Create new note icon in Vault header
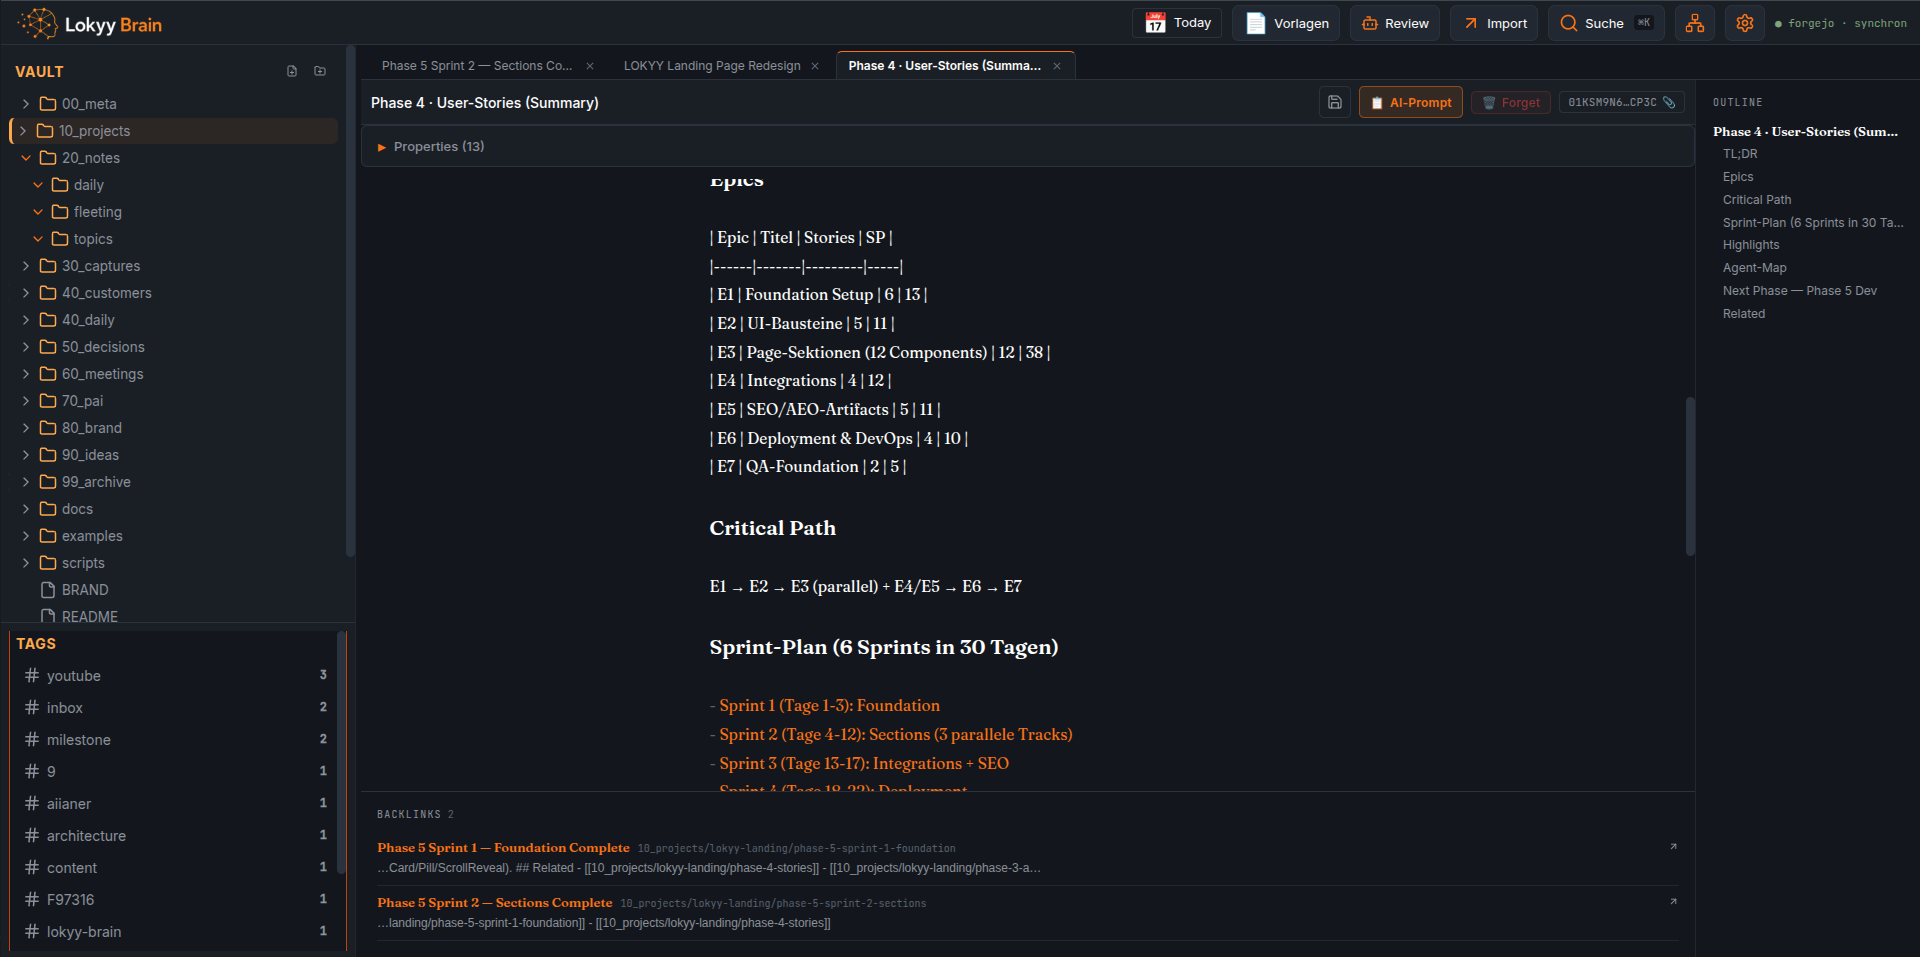 click(292, 71)
